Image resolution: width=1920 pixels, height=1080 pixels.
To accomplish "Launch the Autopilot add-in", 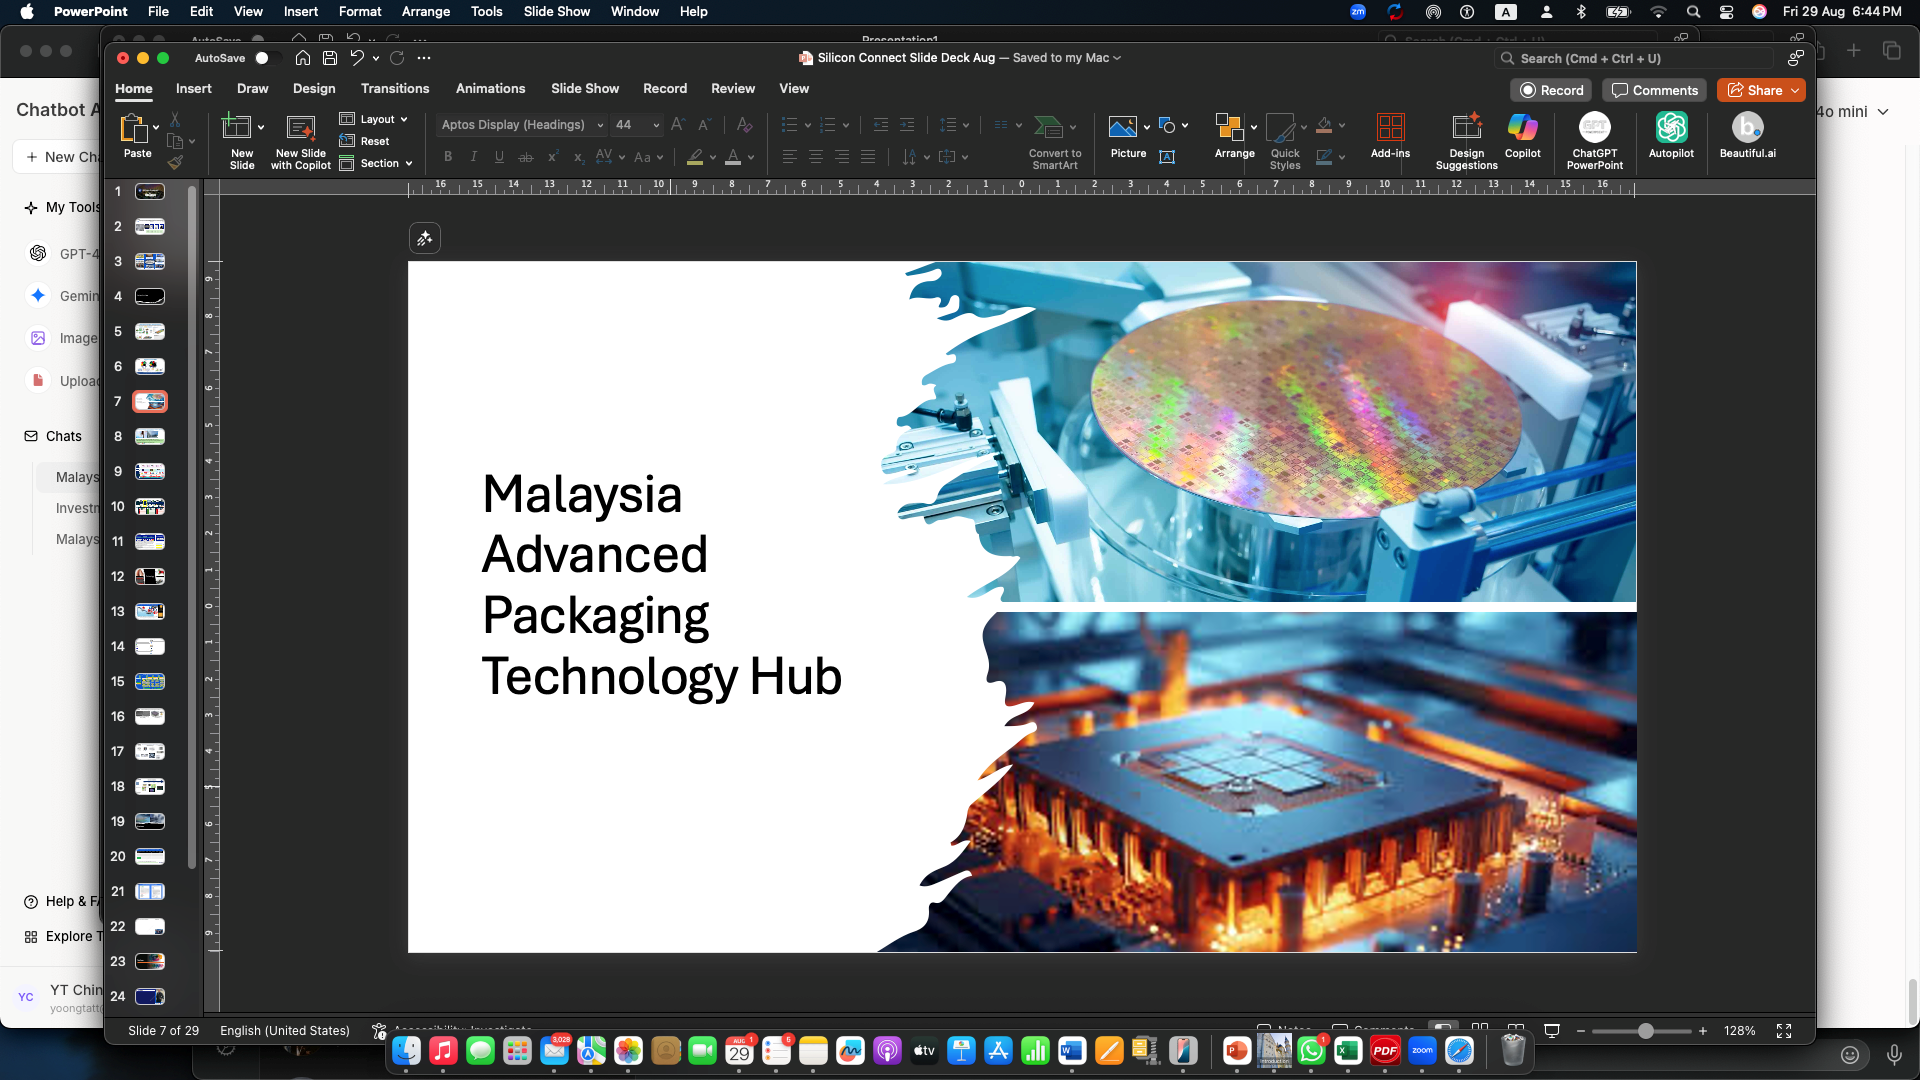I will pos(1671,128).
